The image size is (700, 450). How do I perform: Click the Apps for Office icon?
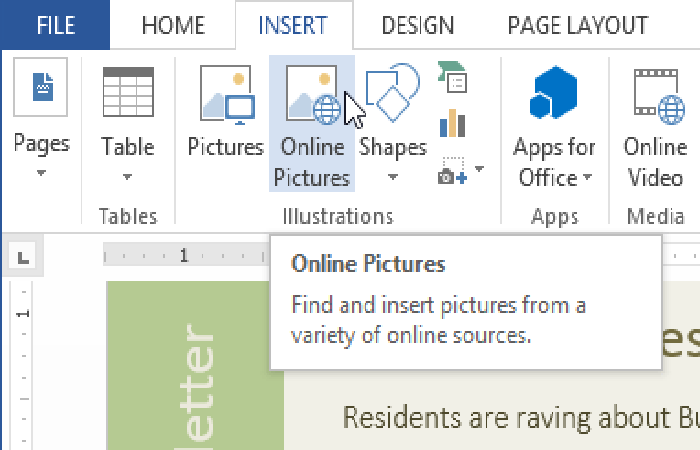pyautogui.click(x=554, y=92)
